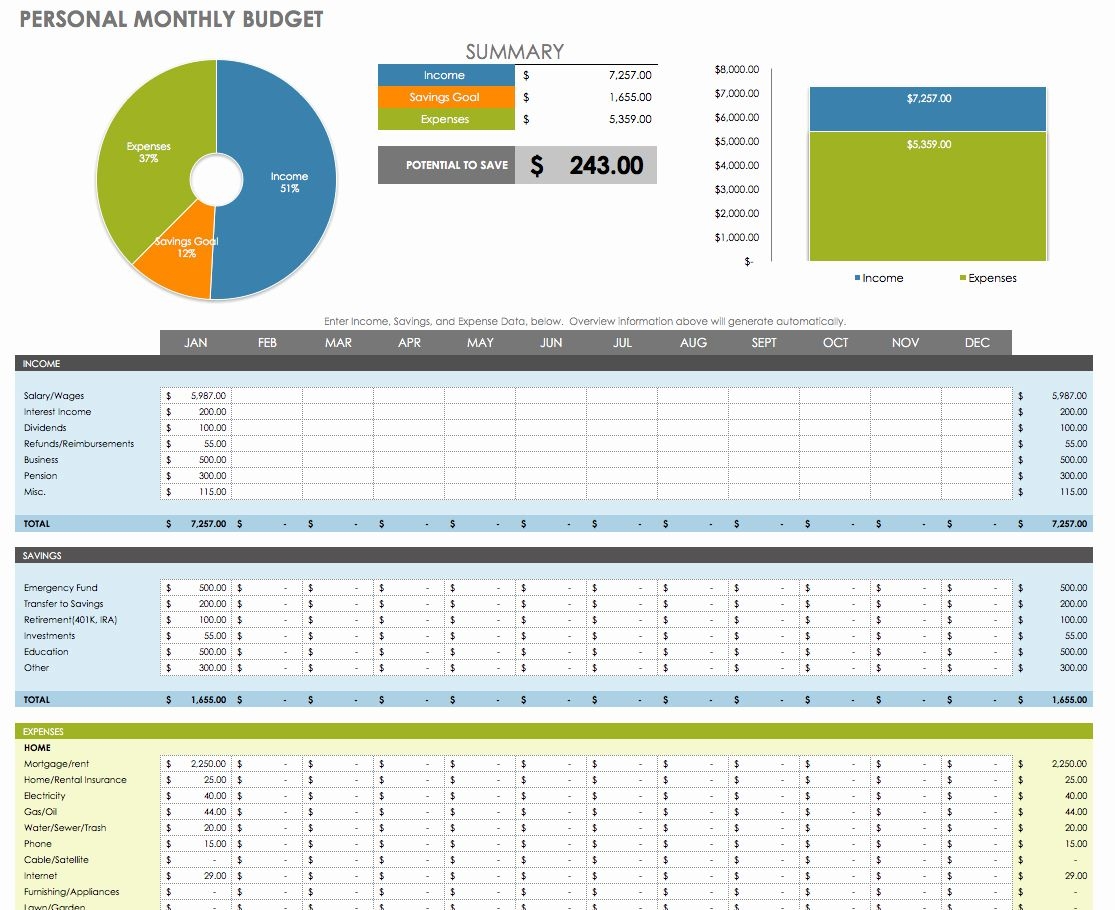This screenshot has height=910, width=1115.
Task: Select summary income value 7,257.00
Action: pyautogui.click(x=587, y=75)
